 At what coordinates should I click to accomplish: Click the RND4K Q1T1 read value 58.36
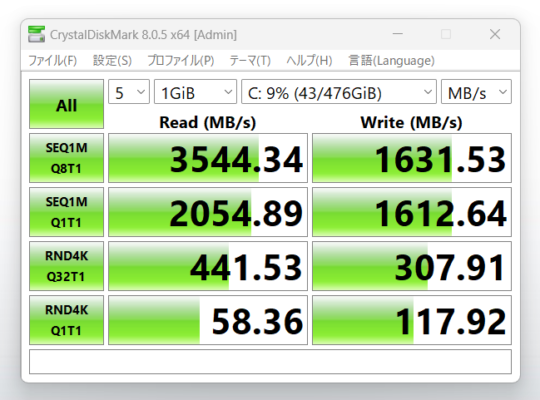point(208,320)
